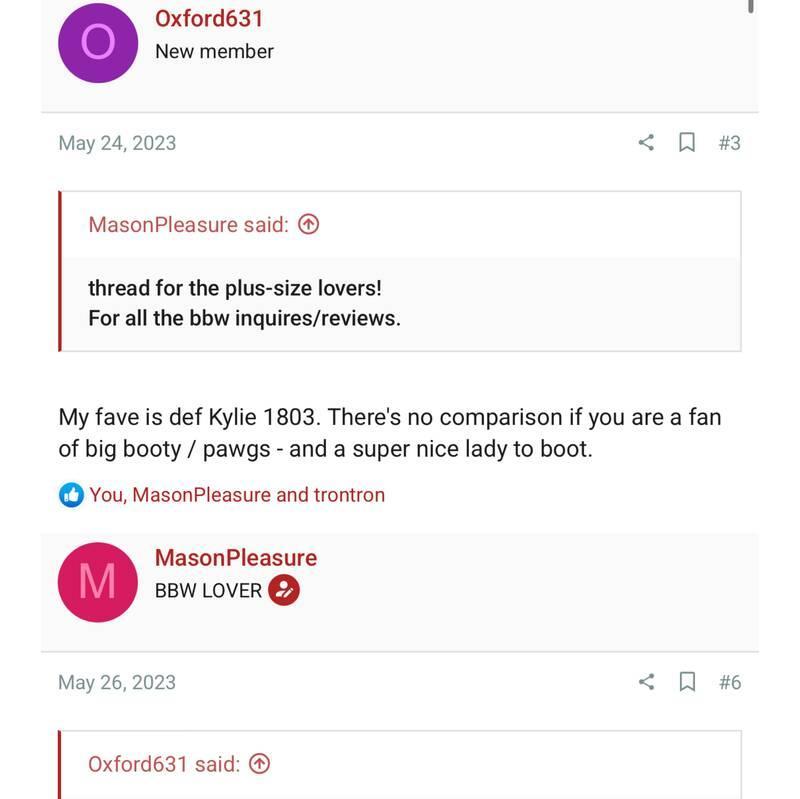
Task: Open Oxford631's purple avatar
Action: pyautogui.click(x=98, y=43)
